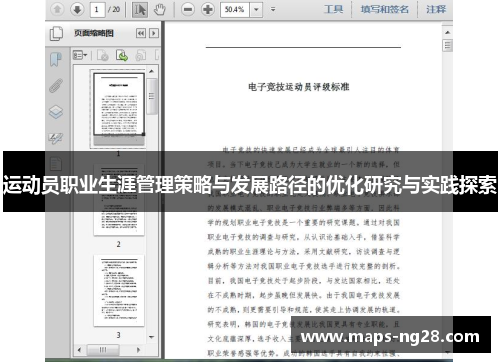The width and height of the screenshot is (500, 362).
Task: Click the page thumbnails panel icon
Action: click(56, 33)
